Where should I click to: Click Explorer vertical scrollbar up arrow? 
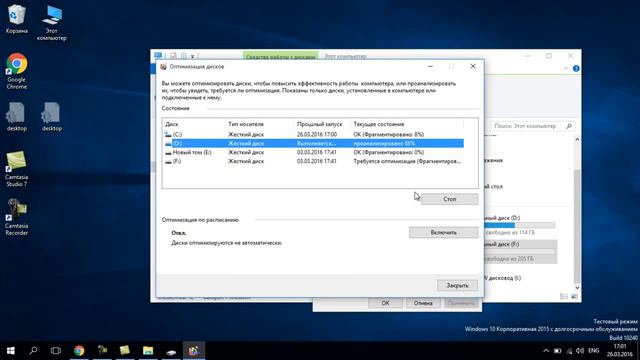tap(577, 140)
